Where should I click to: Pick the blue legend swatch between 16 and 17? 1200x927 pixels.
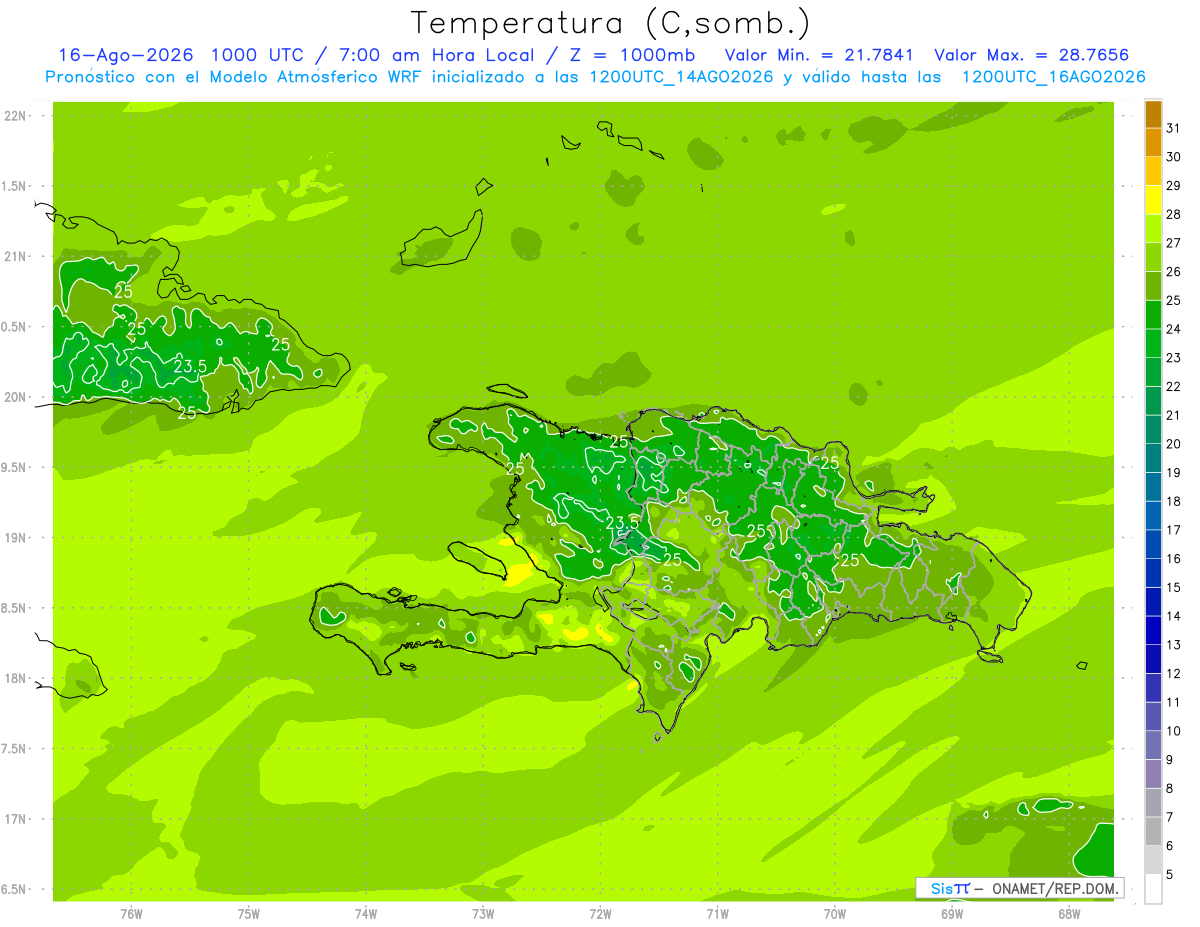(x=1153, y=545)
